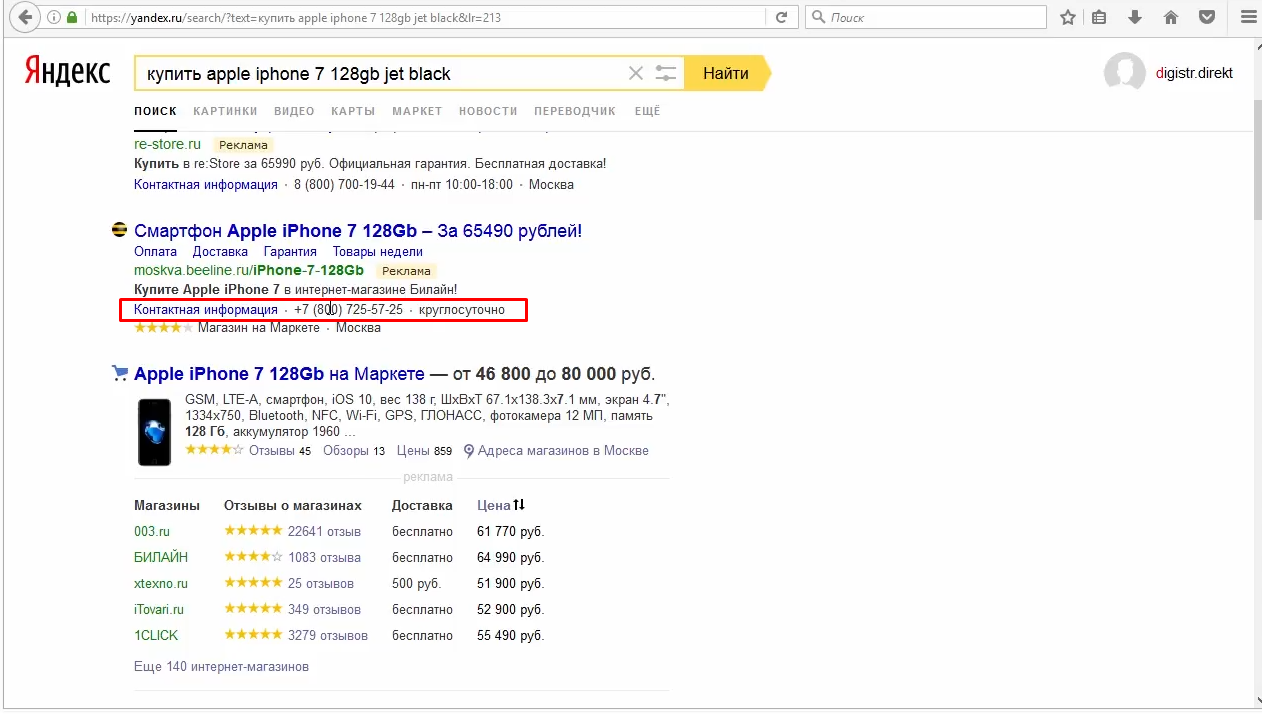Click magnifier icon in browser search box
This screenshot has width=1262, height=714.
point(818,18)
